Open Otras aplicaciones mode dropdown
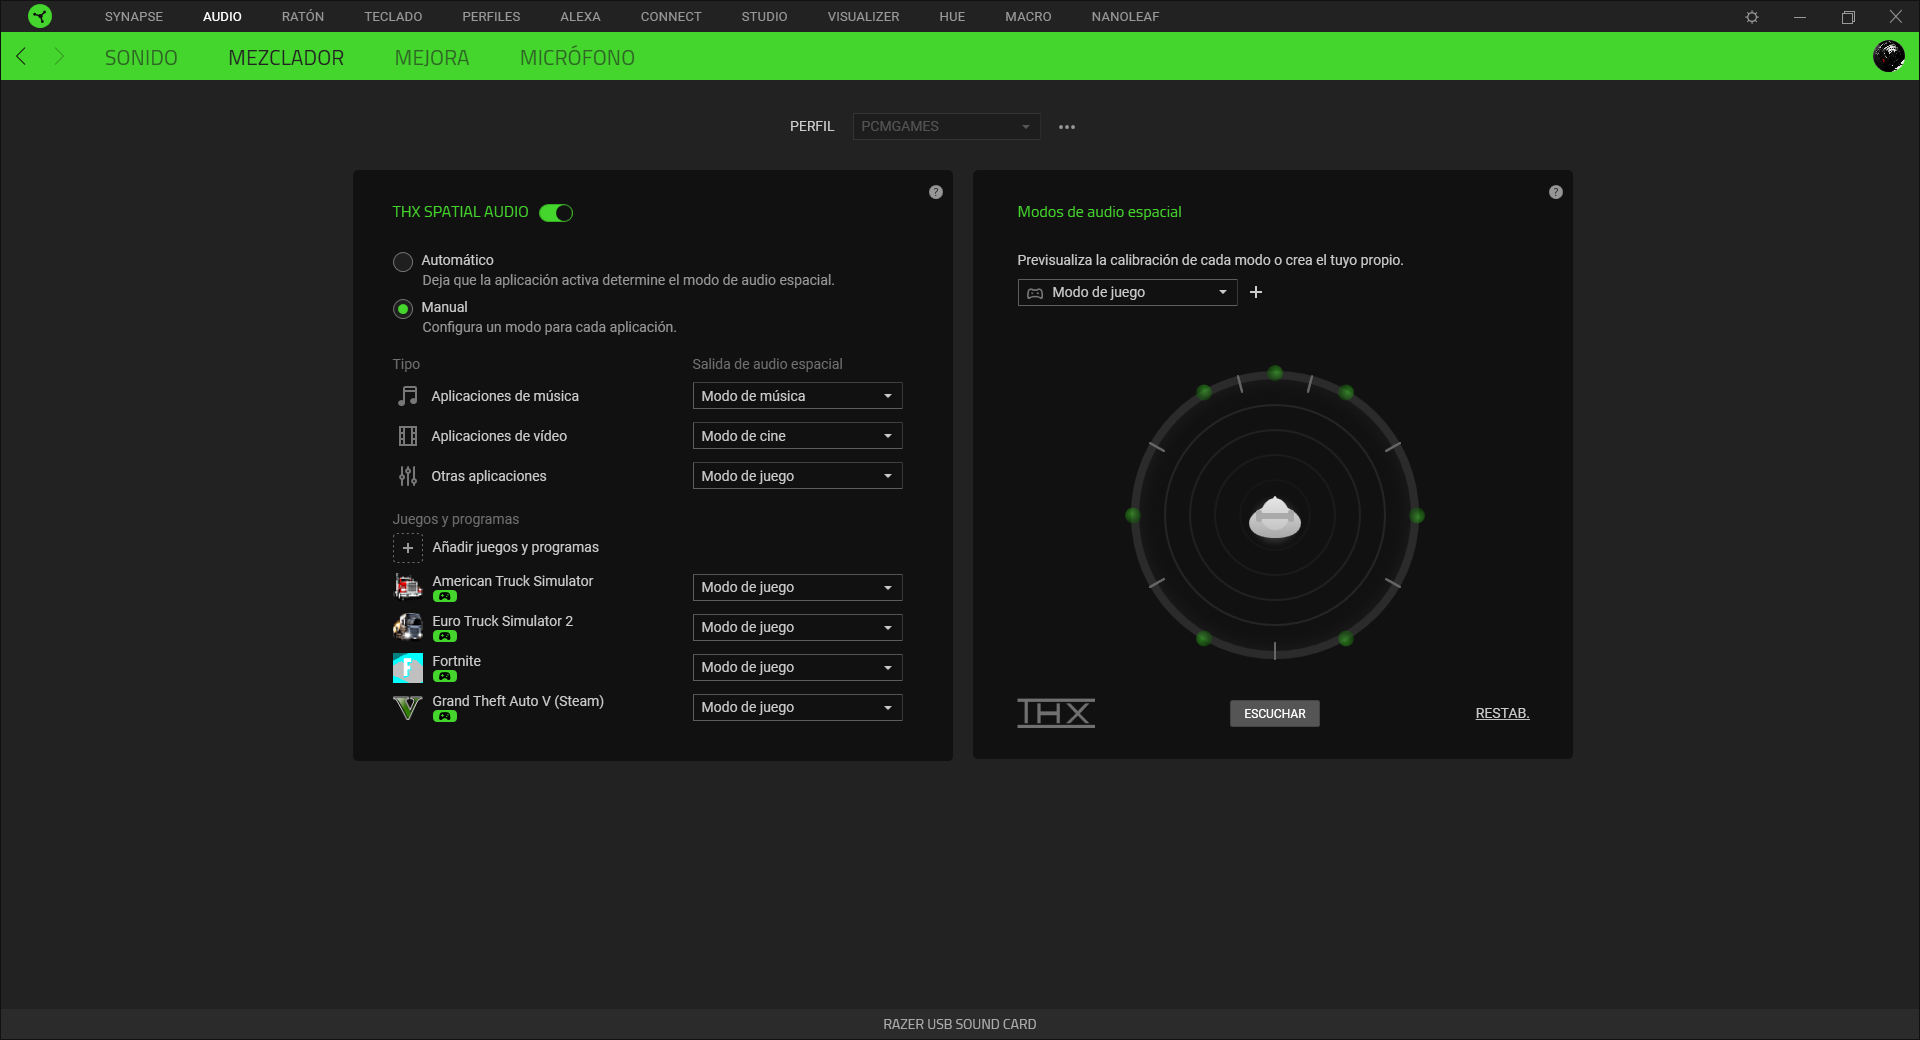 click(x=797, y=476)
